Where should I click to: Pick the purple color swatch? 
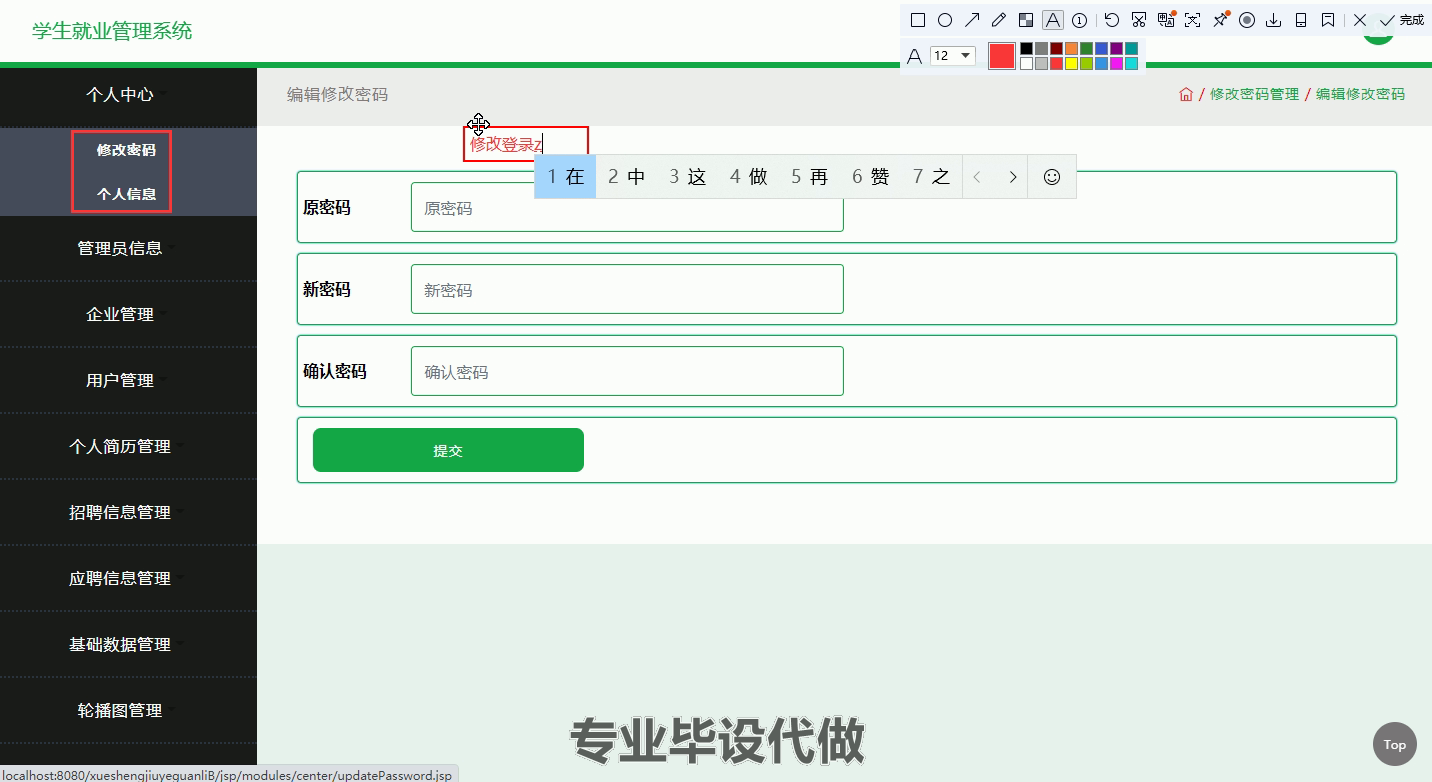[x=1116, y=48]
